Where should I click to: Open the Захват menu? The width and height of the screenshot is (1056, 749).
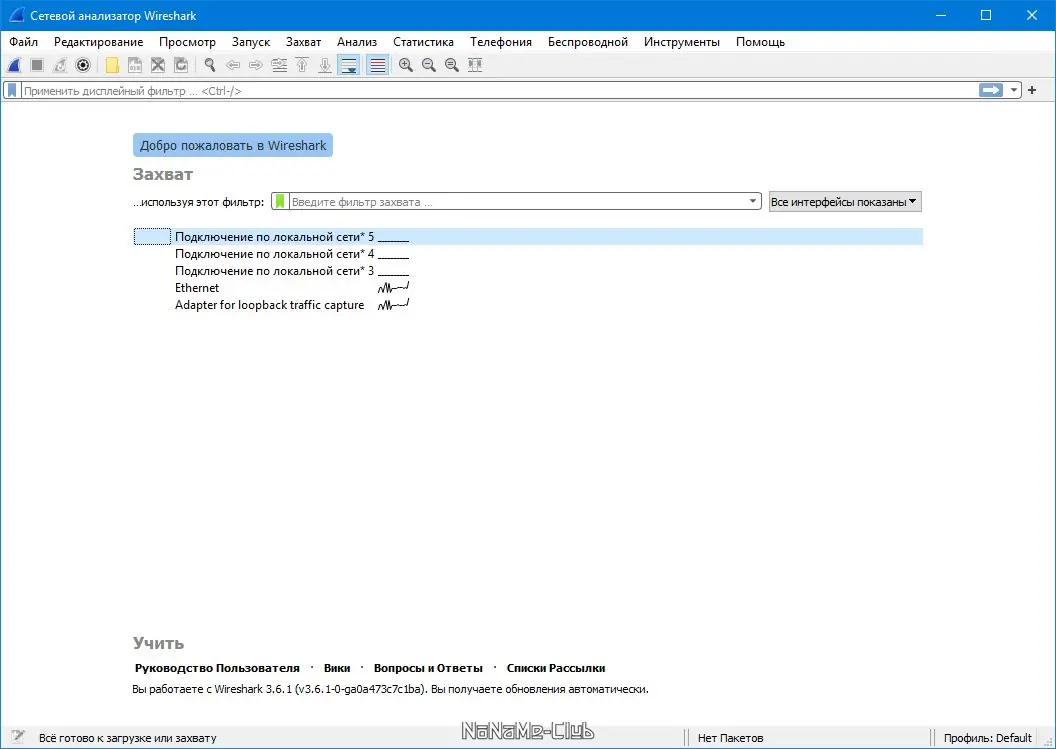point(303,42)
